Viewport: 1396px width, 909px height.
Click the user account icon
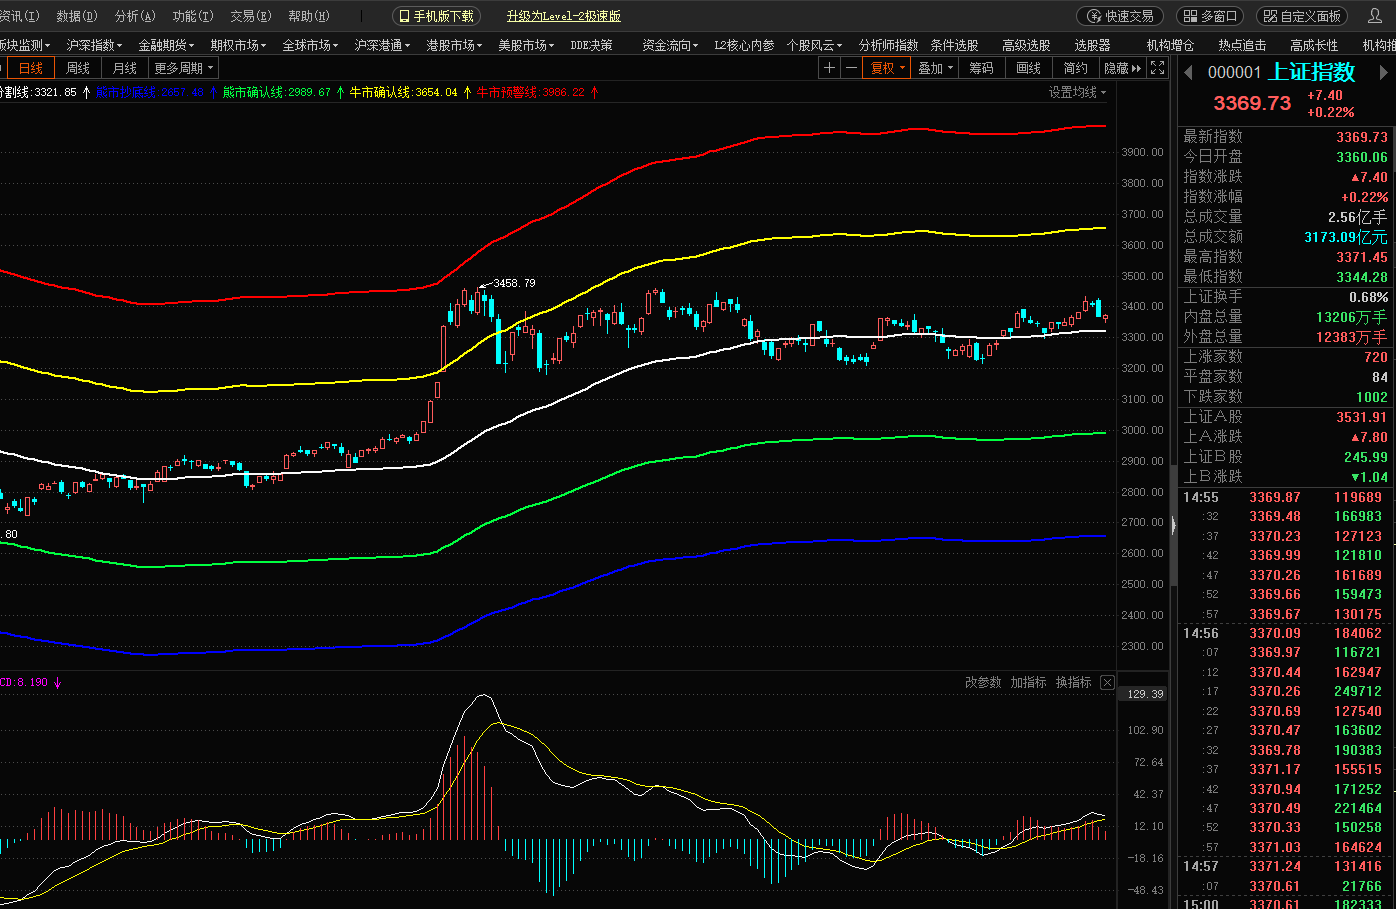click(x=1375, y=16)
